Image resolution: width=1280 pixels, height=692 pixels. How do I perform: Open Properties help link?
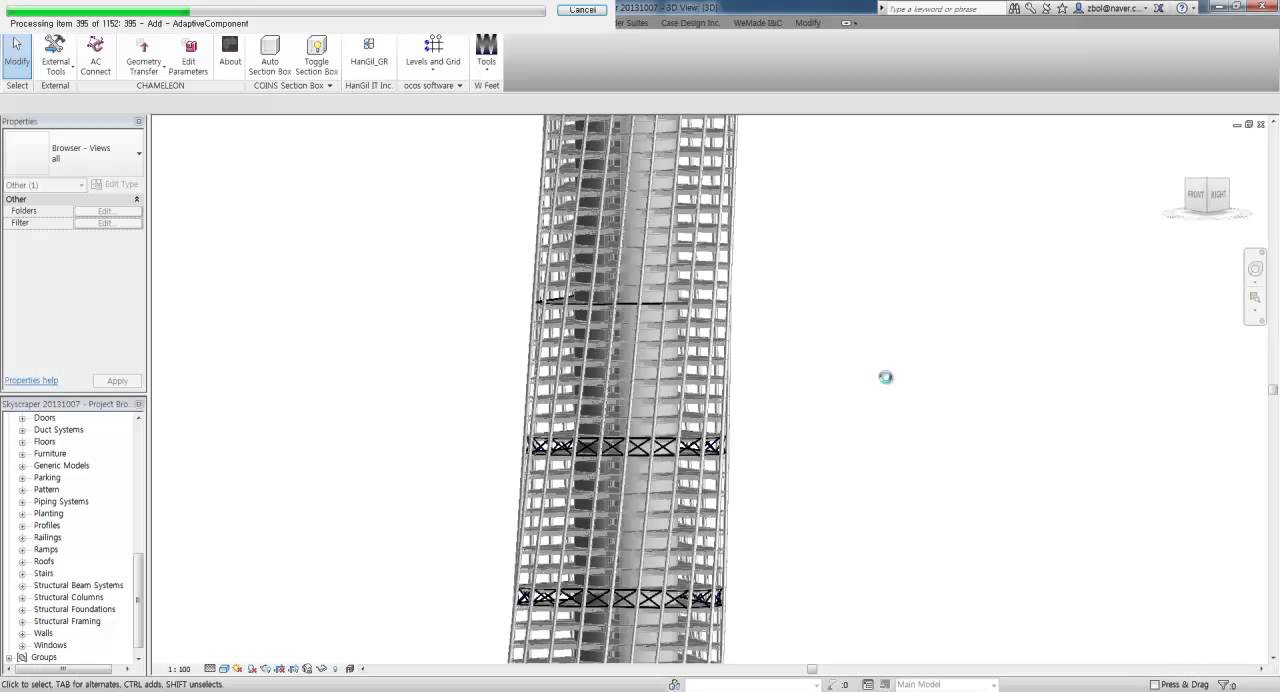point(31,381)
